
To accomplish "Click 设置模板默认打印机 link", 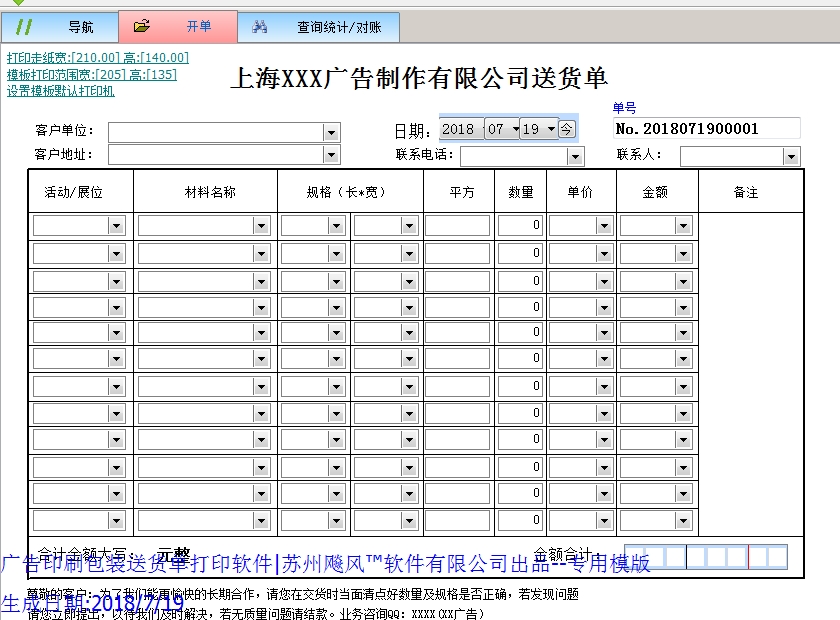I will click(x=61, y=91).
